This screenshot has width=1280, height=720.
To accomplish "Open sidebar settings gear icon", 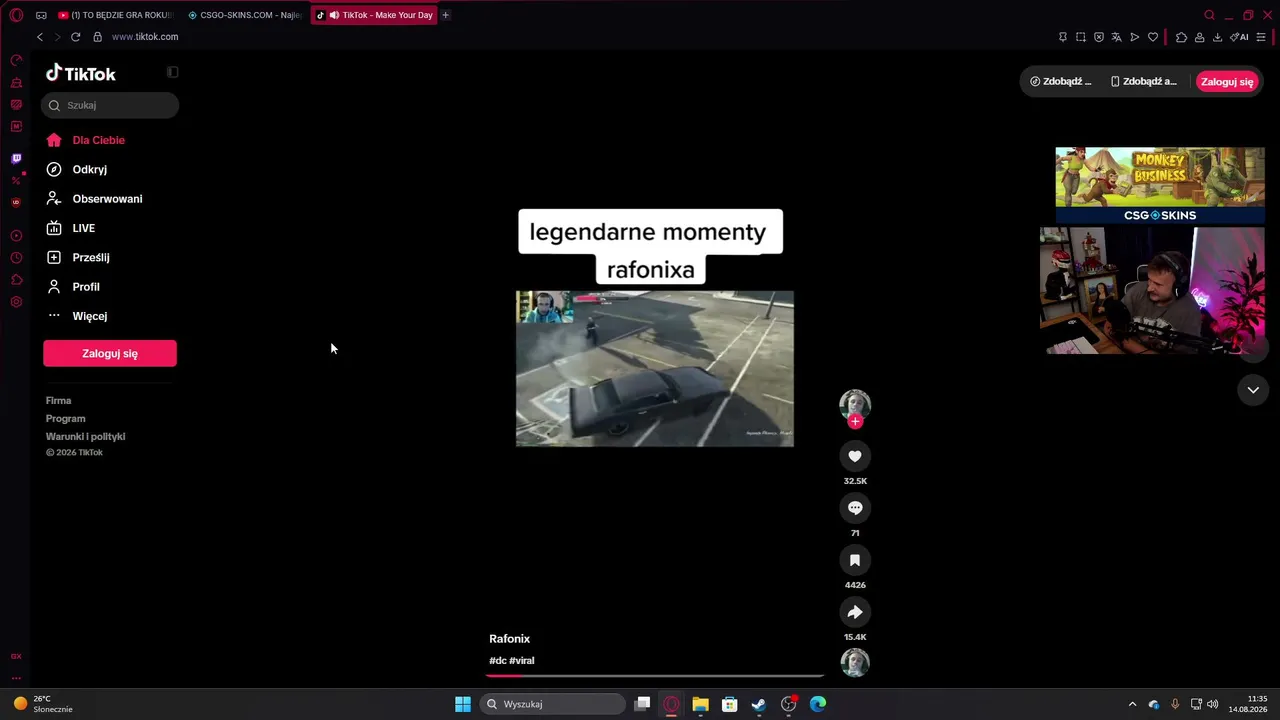I will coord(16,302).
